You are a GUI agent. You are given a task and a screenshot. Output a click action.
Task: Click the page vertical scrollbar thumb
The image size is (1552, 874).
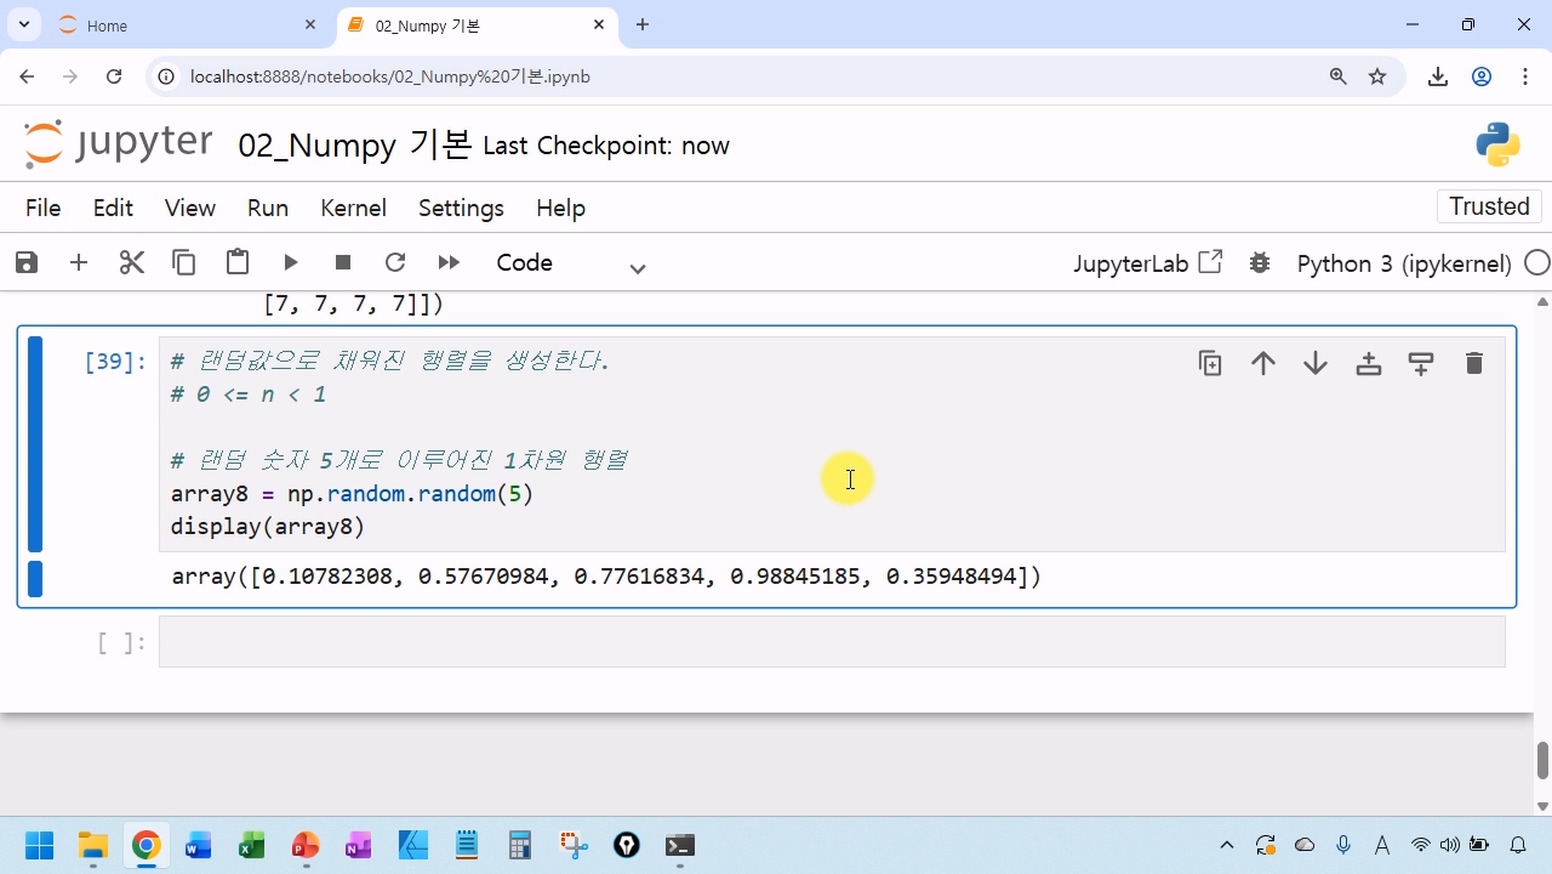[x=1543, y=760]
